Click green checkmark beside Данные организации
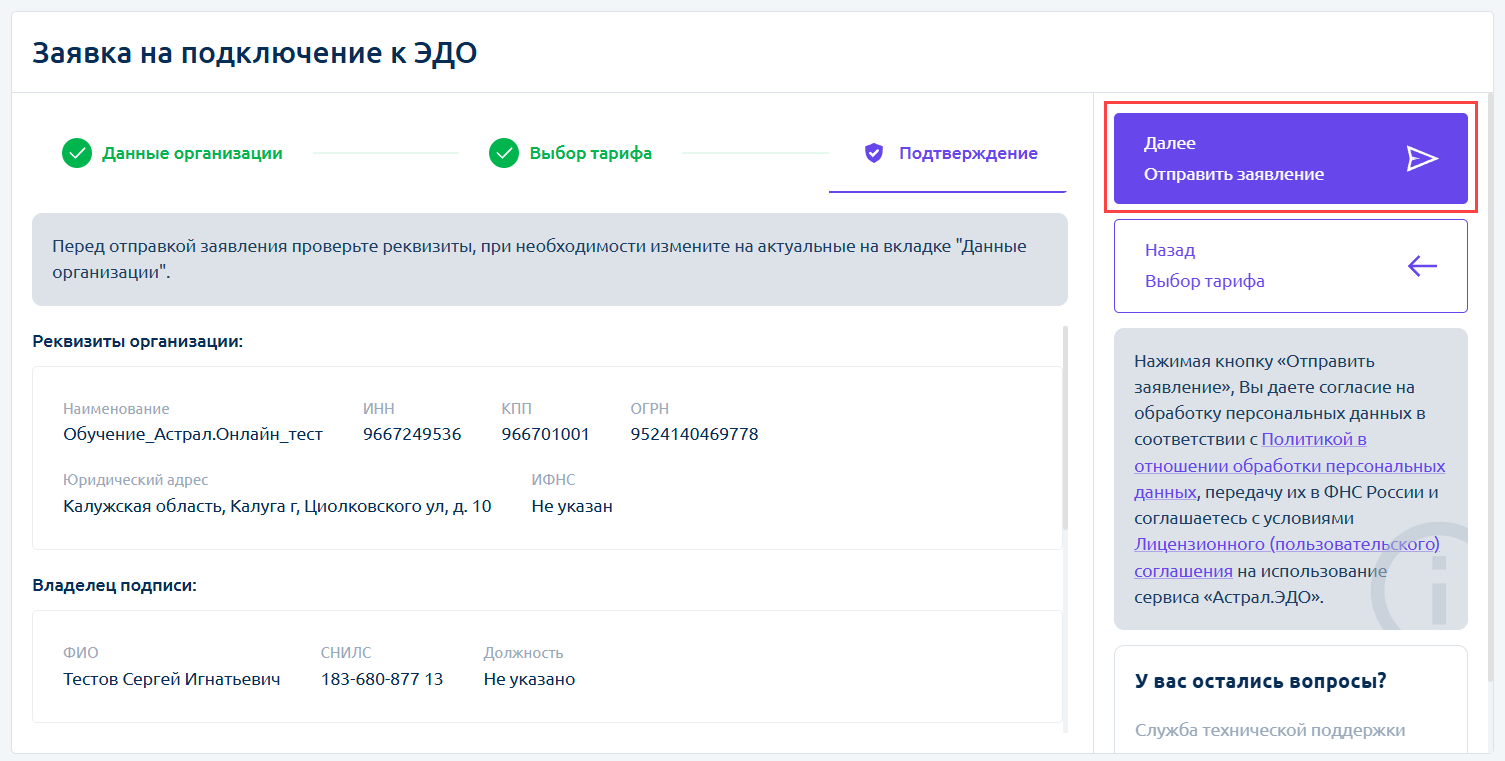The width and height of the screenshot is (1505, 761). point(77,154)
